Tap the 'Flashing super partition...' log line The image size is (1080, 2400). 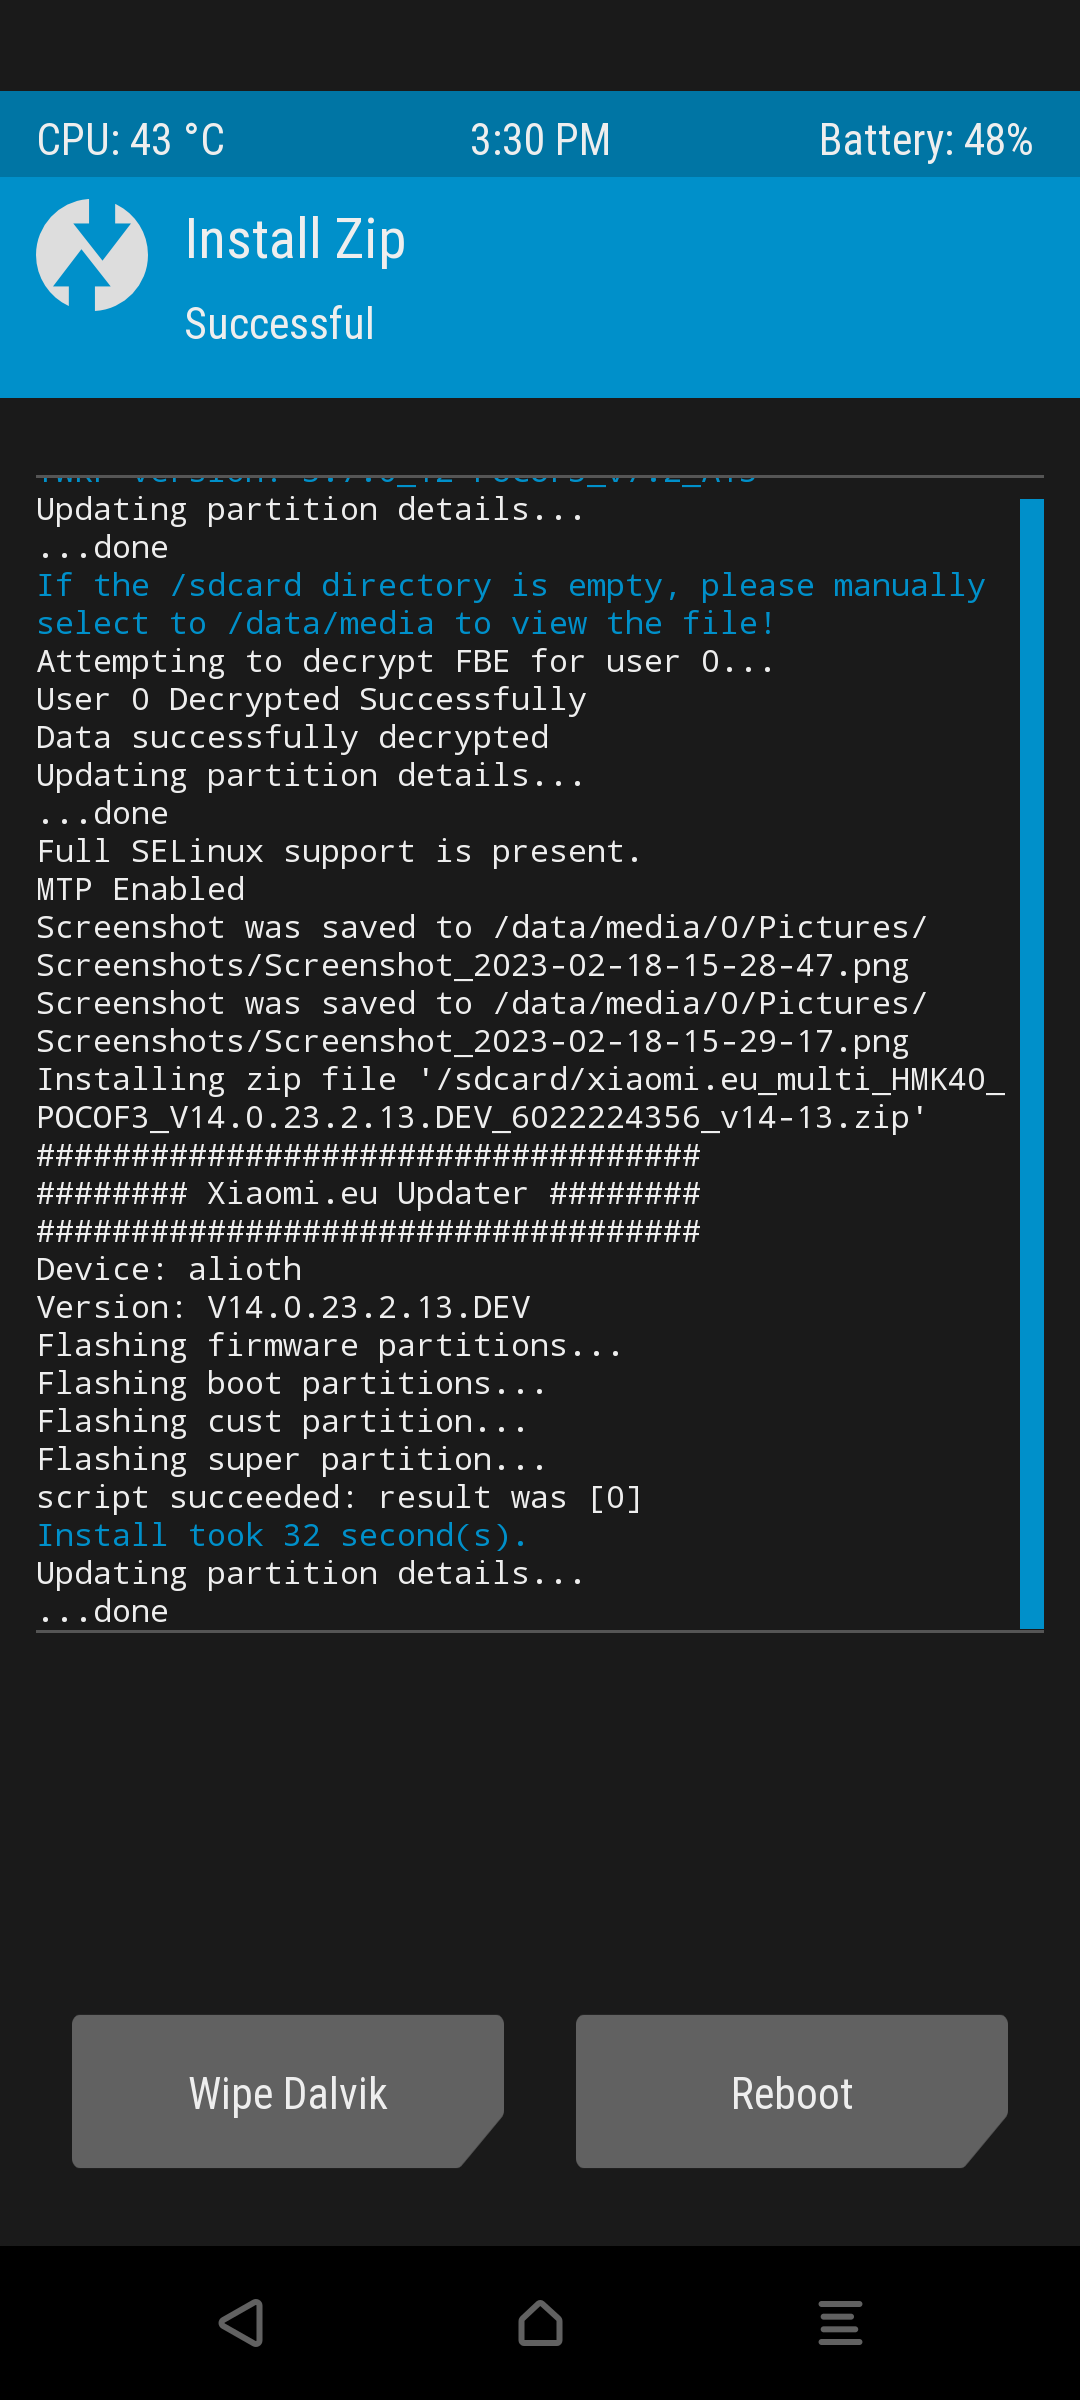292,1459
